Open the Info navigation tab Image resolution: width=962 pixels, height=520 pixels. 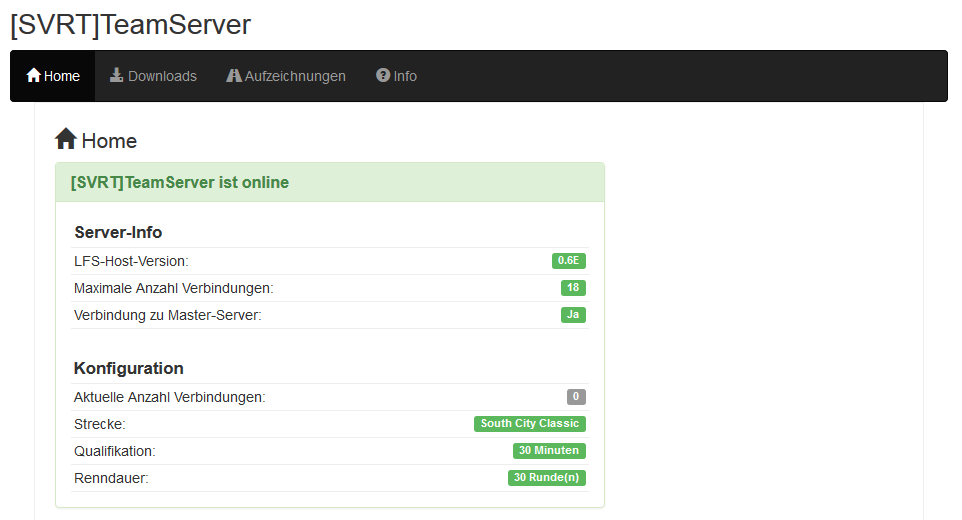tap(396, 76)
